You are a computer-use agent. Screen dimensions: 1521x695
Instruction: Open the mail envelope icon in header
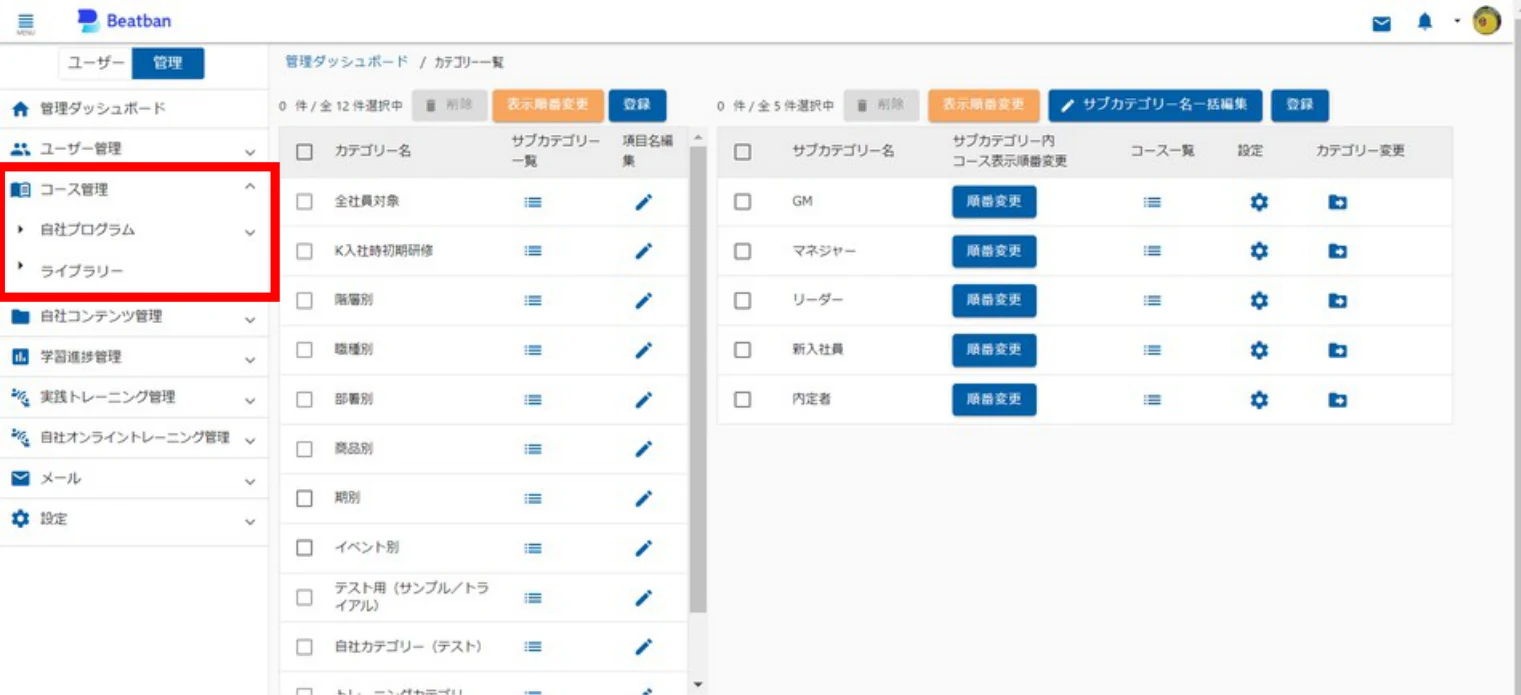[1381, 23]
